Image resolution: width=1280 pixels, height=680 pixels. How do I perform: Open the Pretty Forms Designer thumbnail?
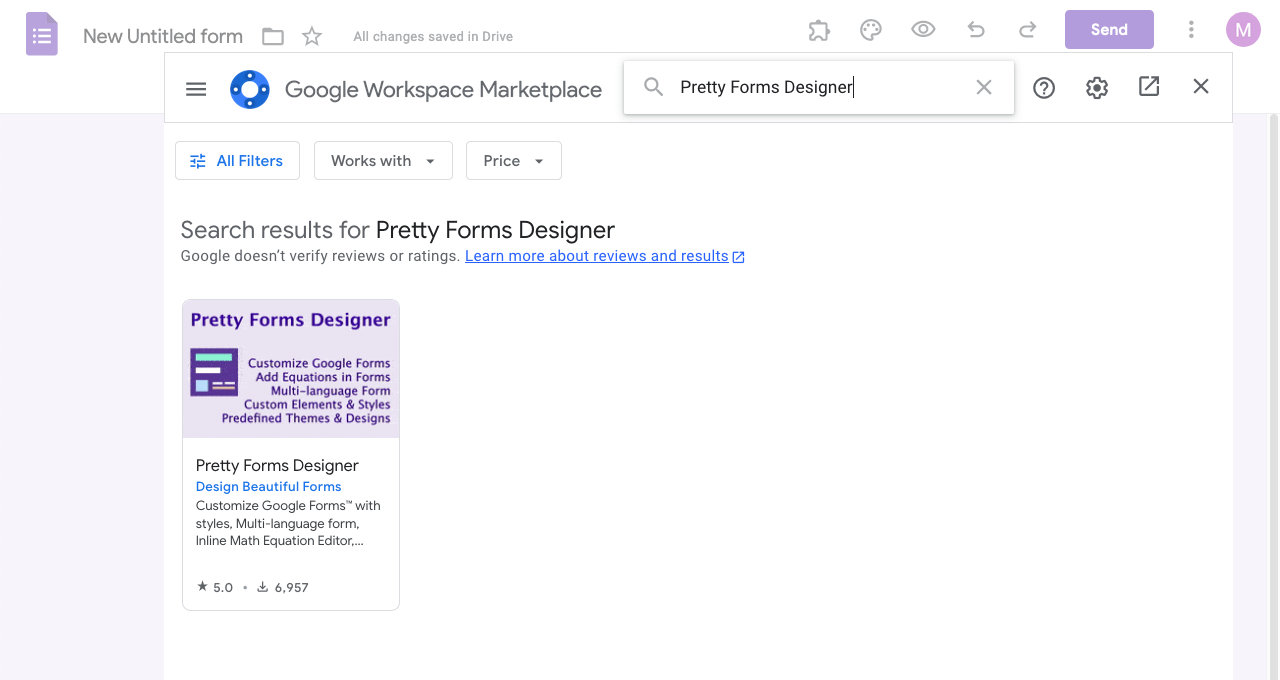pos(291,369)
